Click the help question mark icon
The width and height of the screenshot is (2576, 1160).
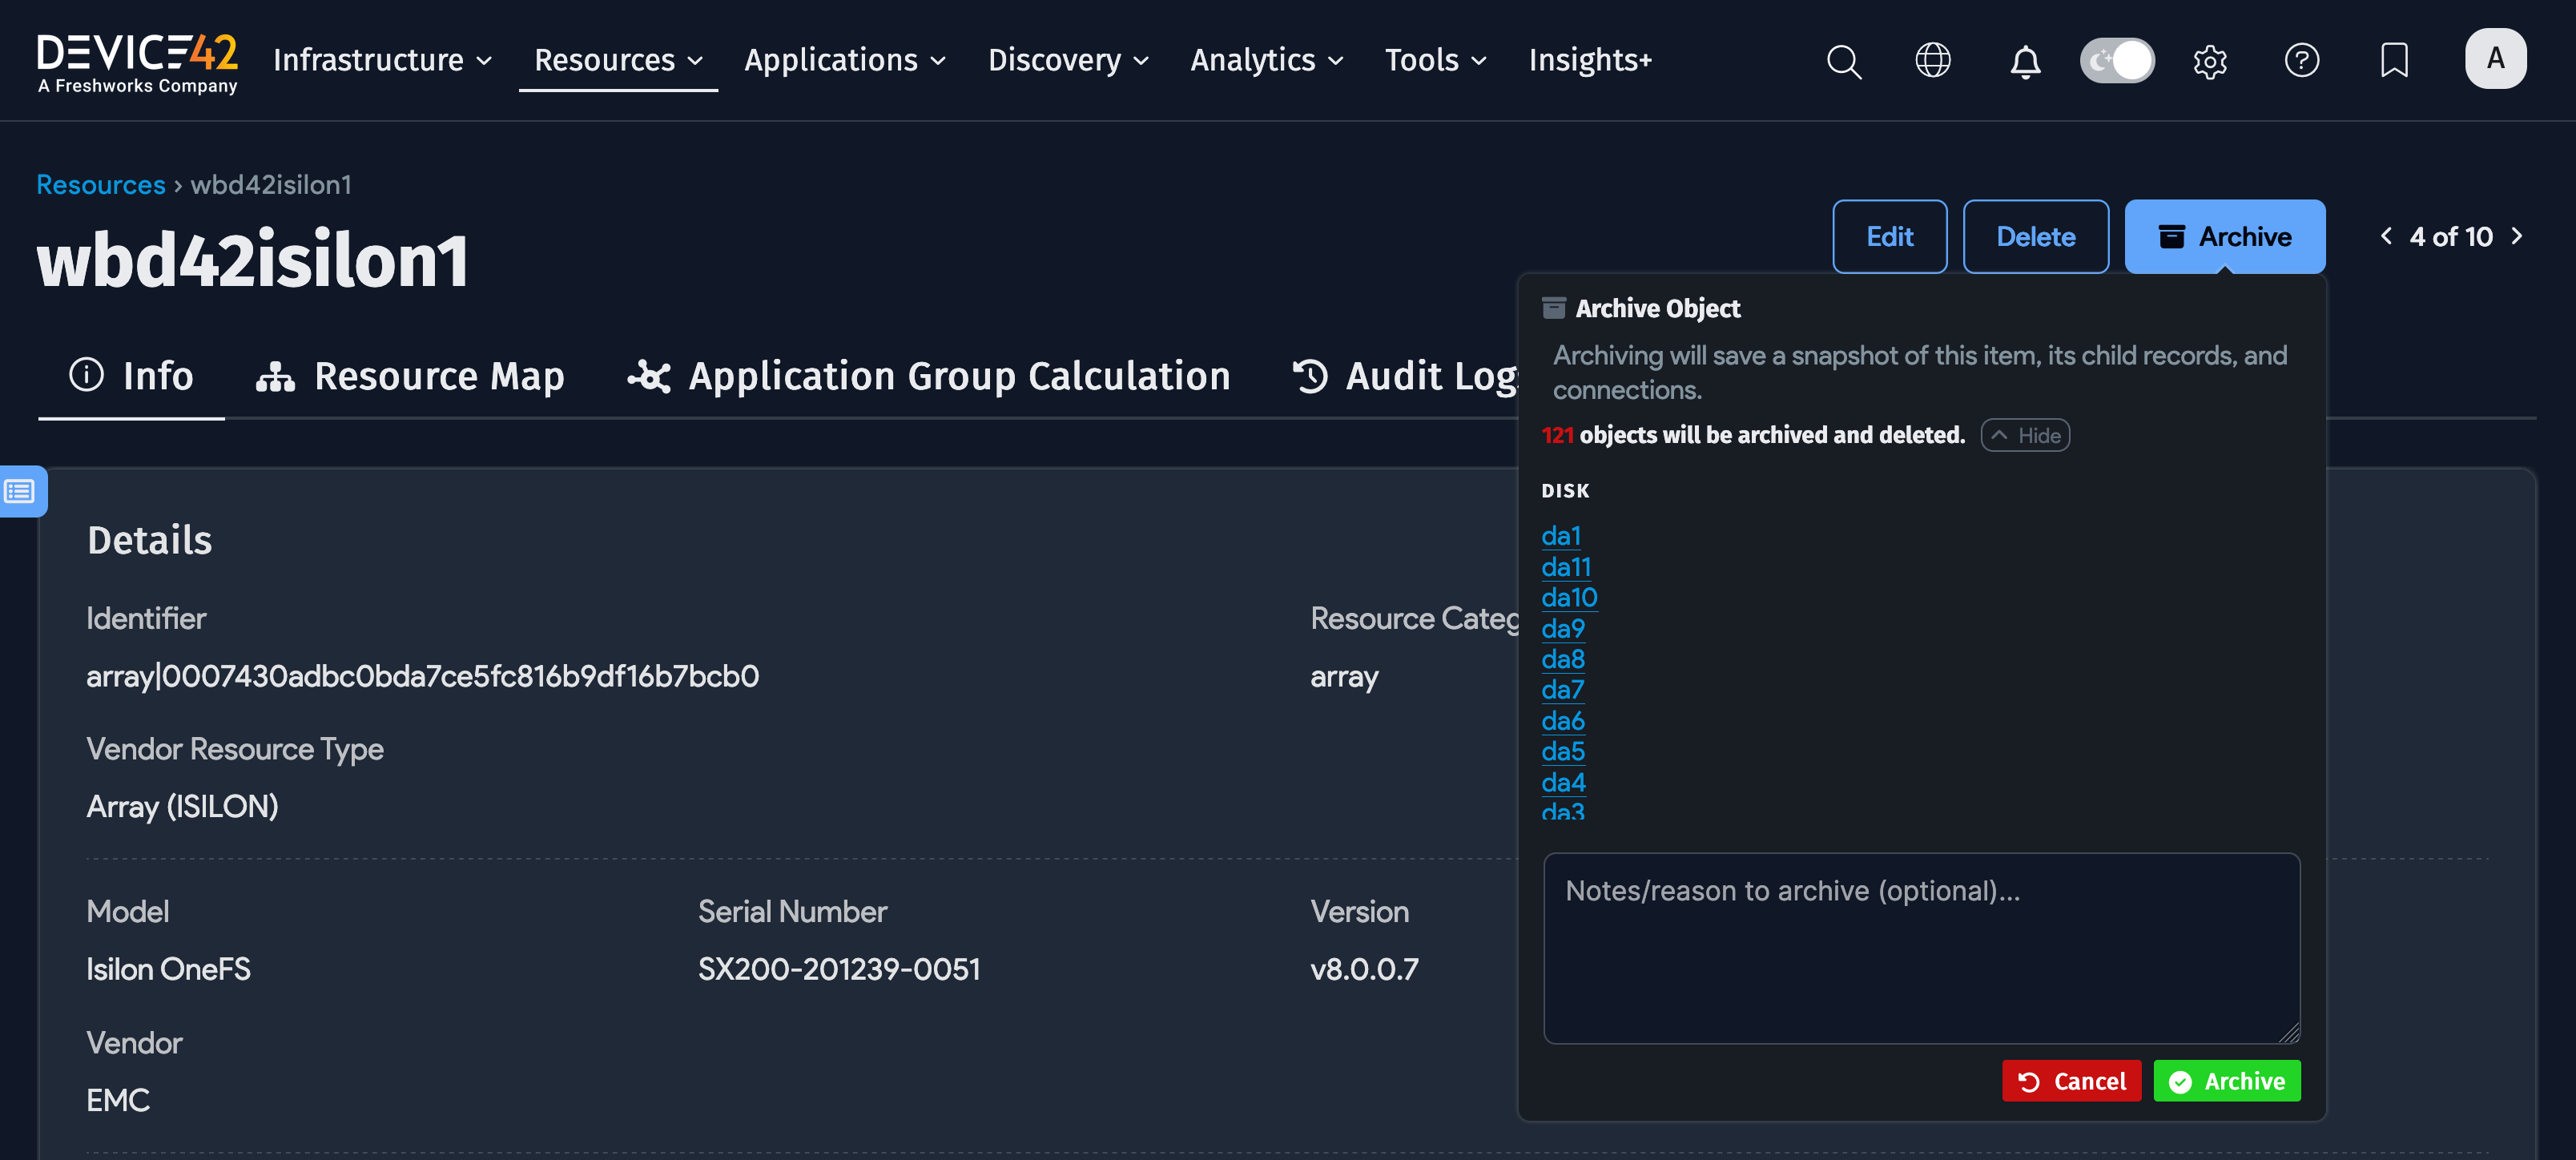(2301, 61)
